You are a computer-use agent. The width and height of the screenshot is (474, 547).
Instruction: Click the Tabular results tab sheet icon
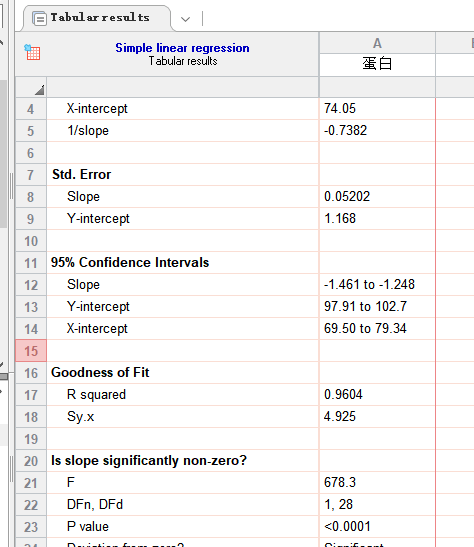[39, 18]
